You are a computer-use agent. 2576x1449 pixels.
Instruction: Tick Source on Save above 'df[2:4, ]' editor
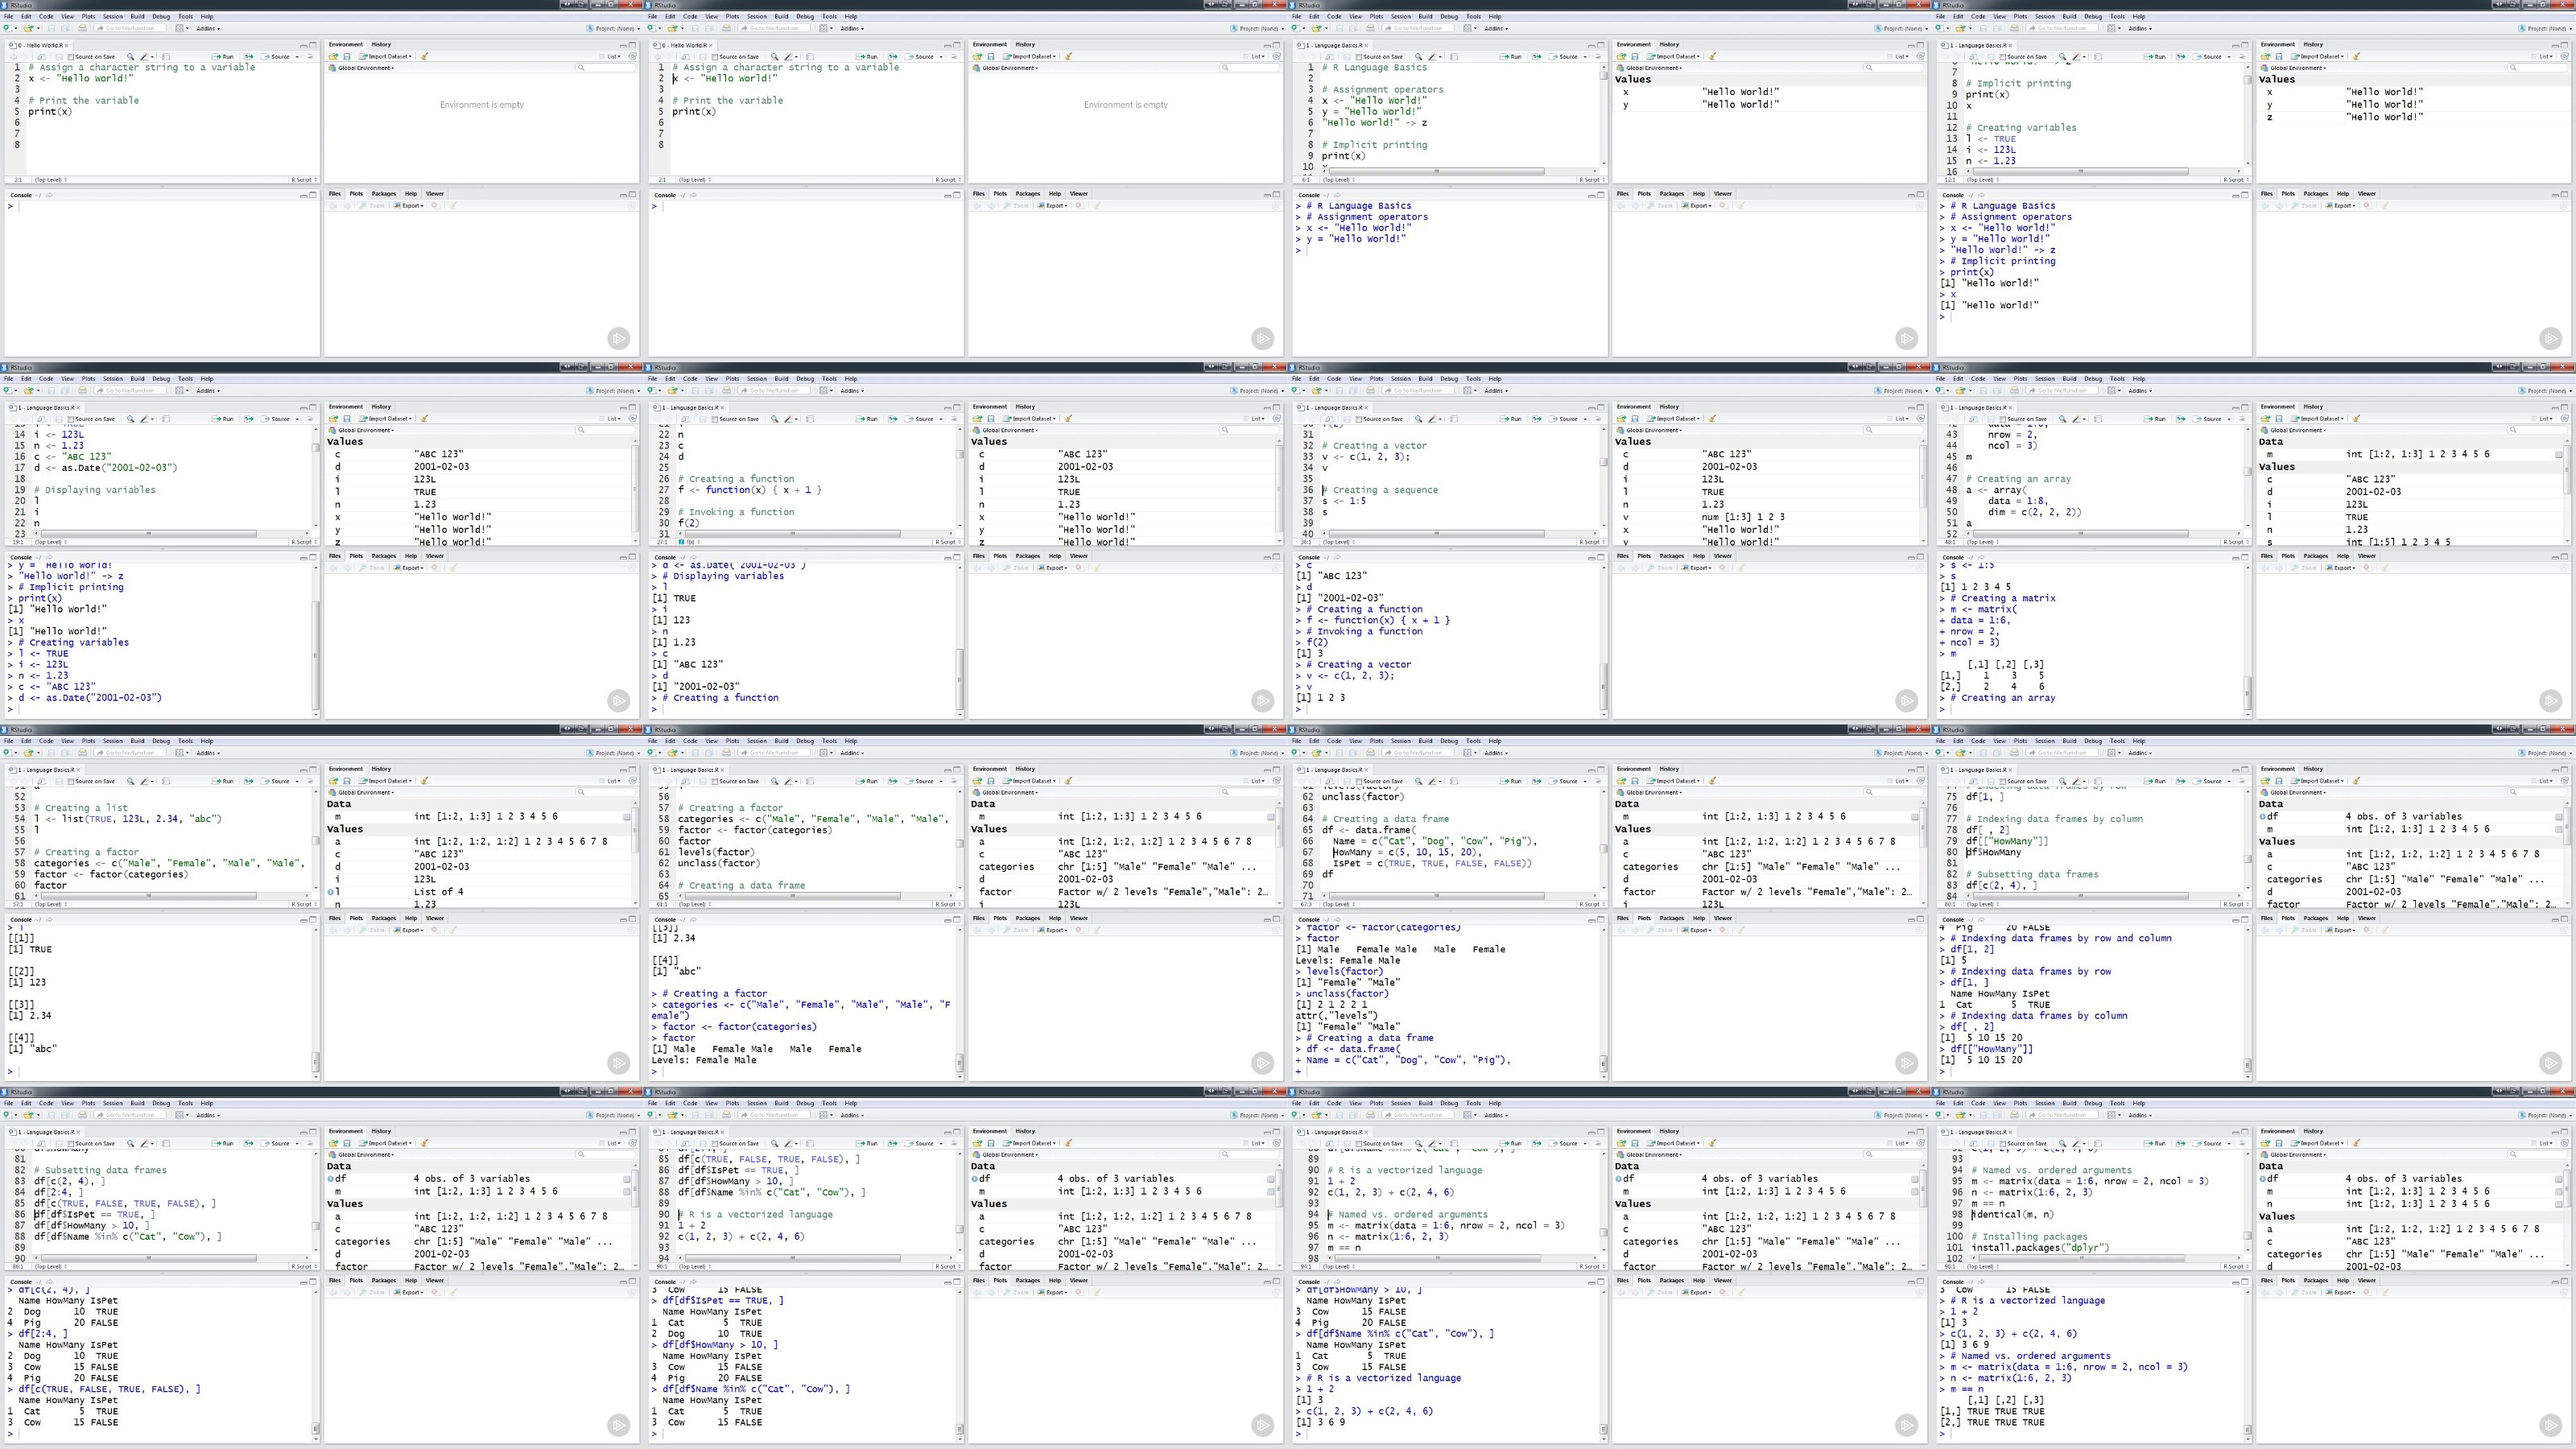pos(71,1144)
